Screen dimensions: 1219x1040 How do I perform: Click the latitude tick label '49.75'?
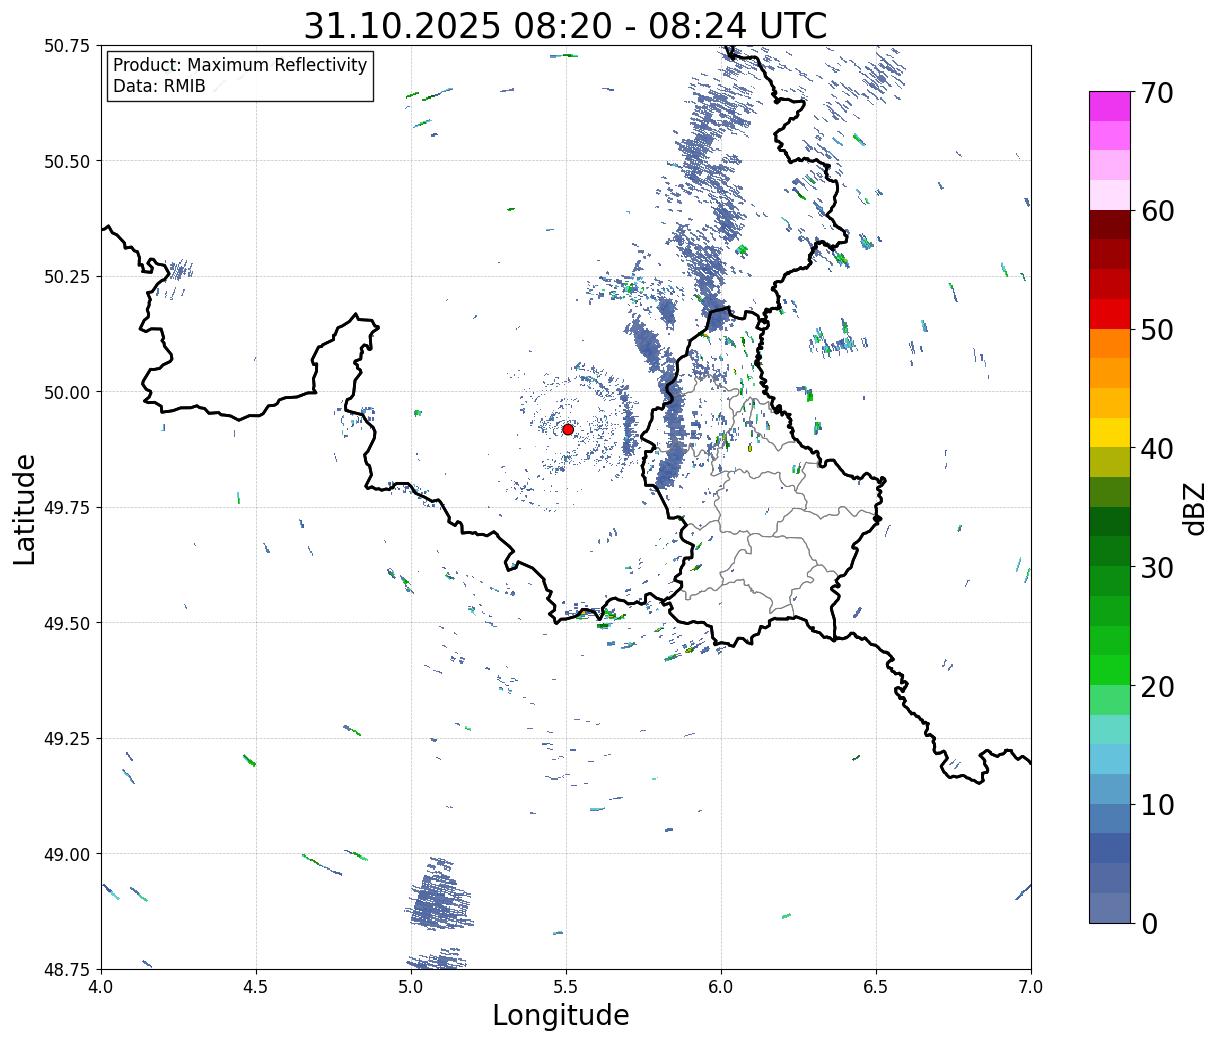click(x=66, y=508)
